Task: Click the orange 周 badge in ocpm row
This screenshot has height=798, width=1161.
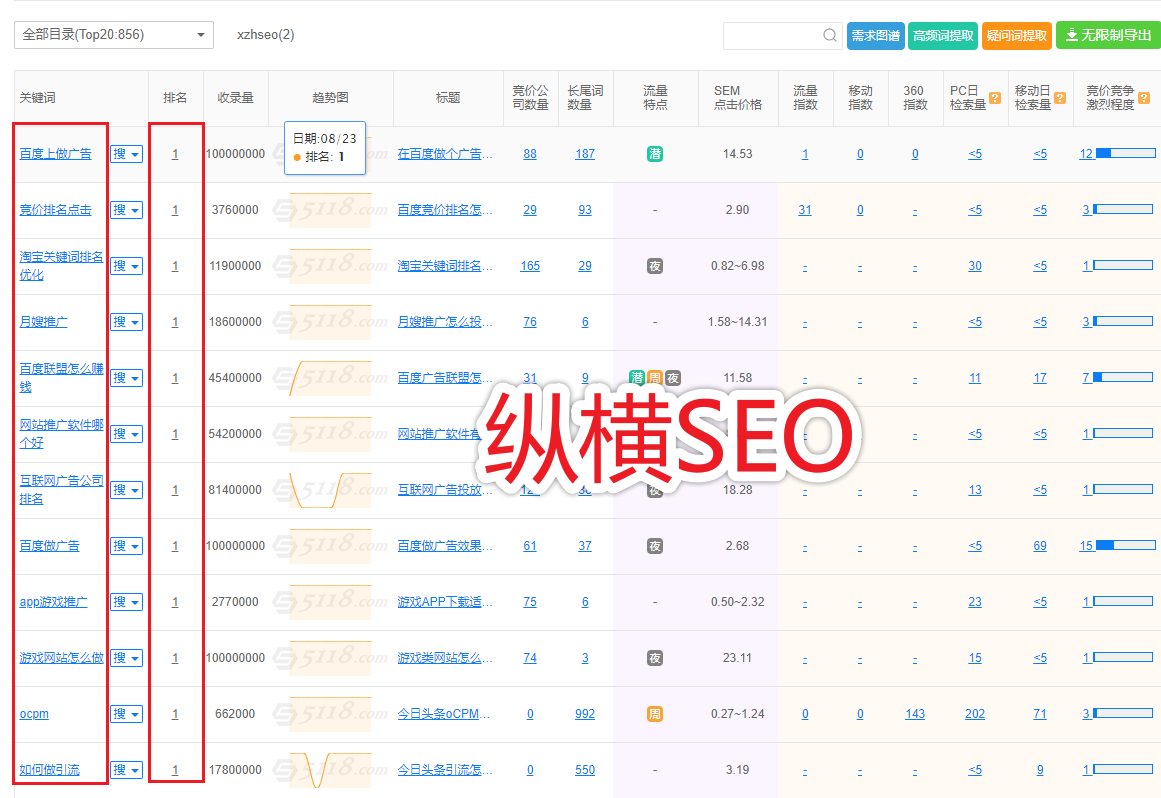Action: (x=655, y=714)
